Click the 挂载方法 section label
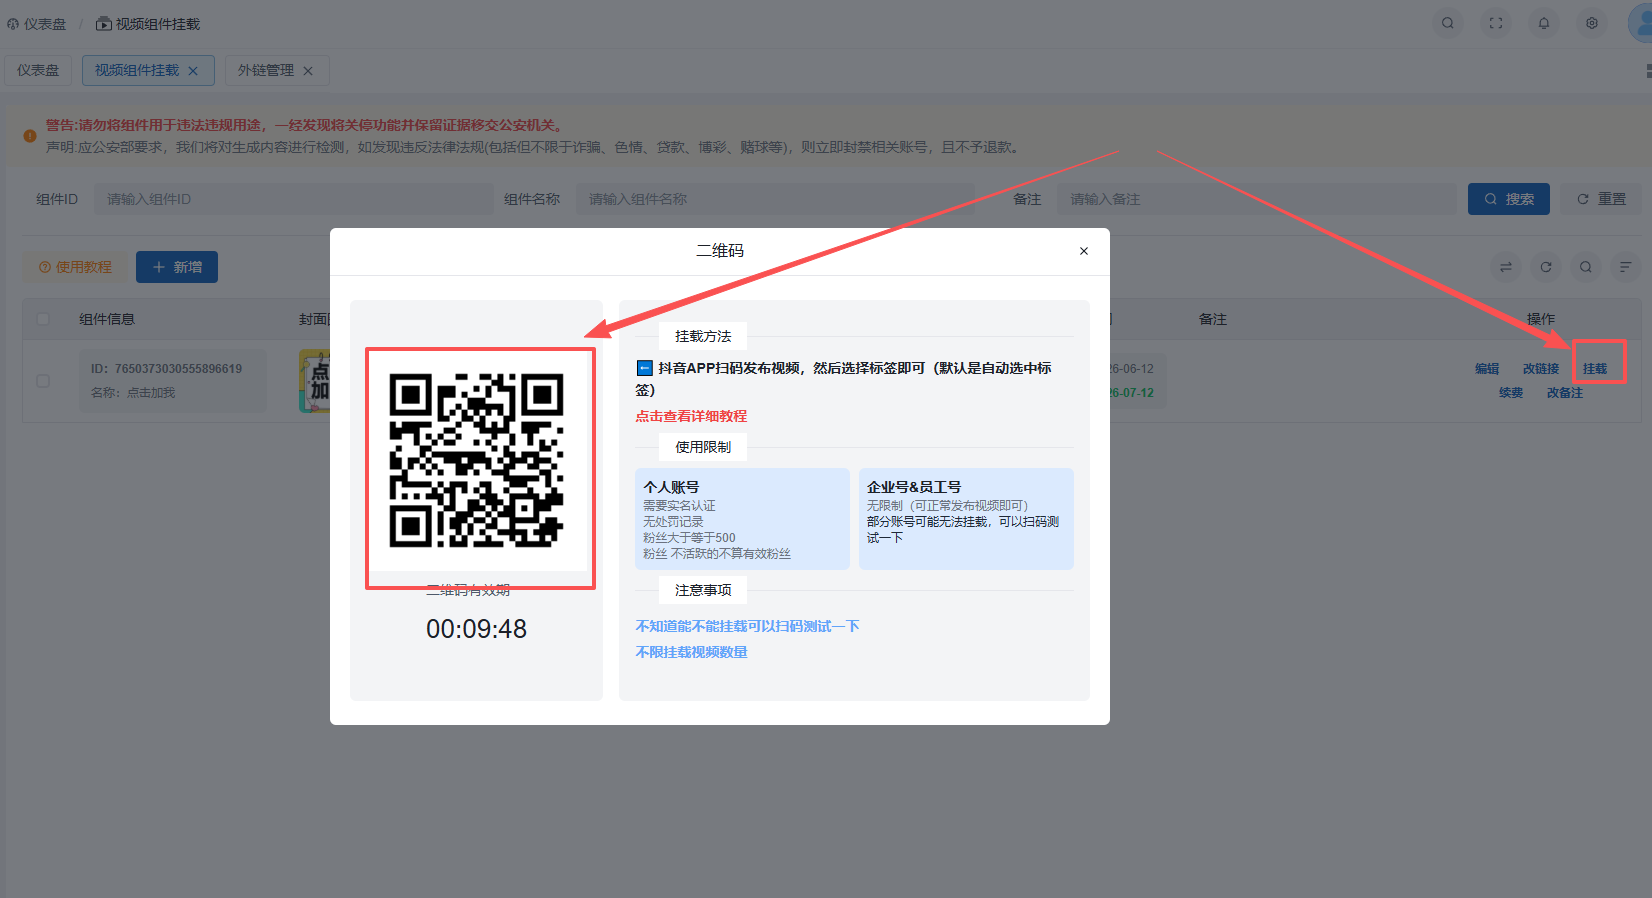 click(703, 336)
